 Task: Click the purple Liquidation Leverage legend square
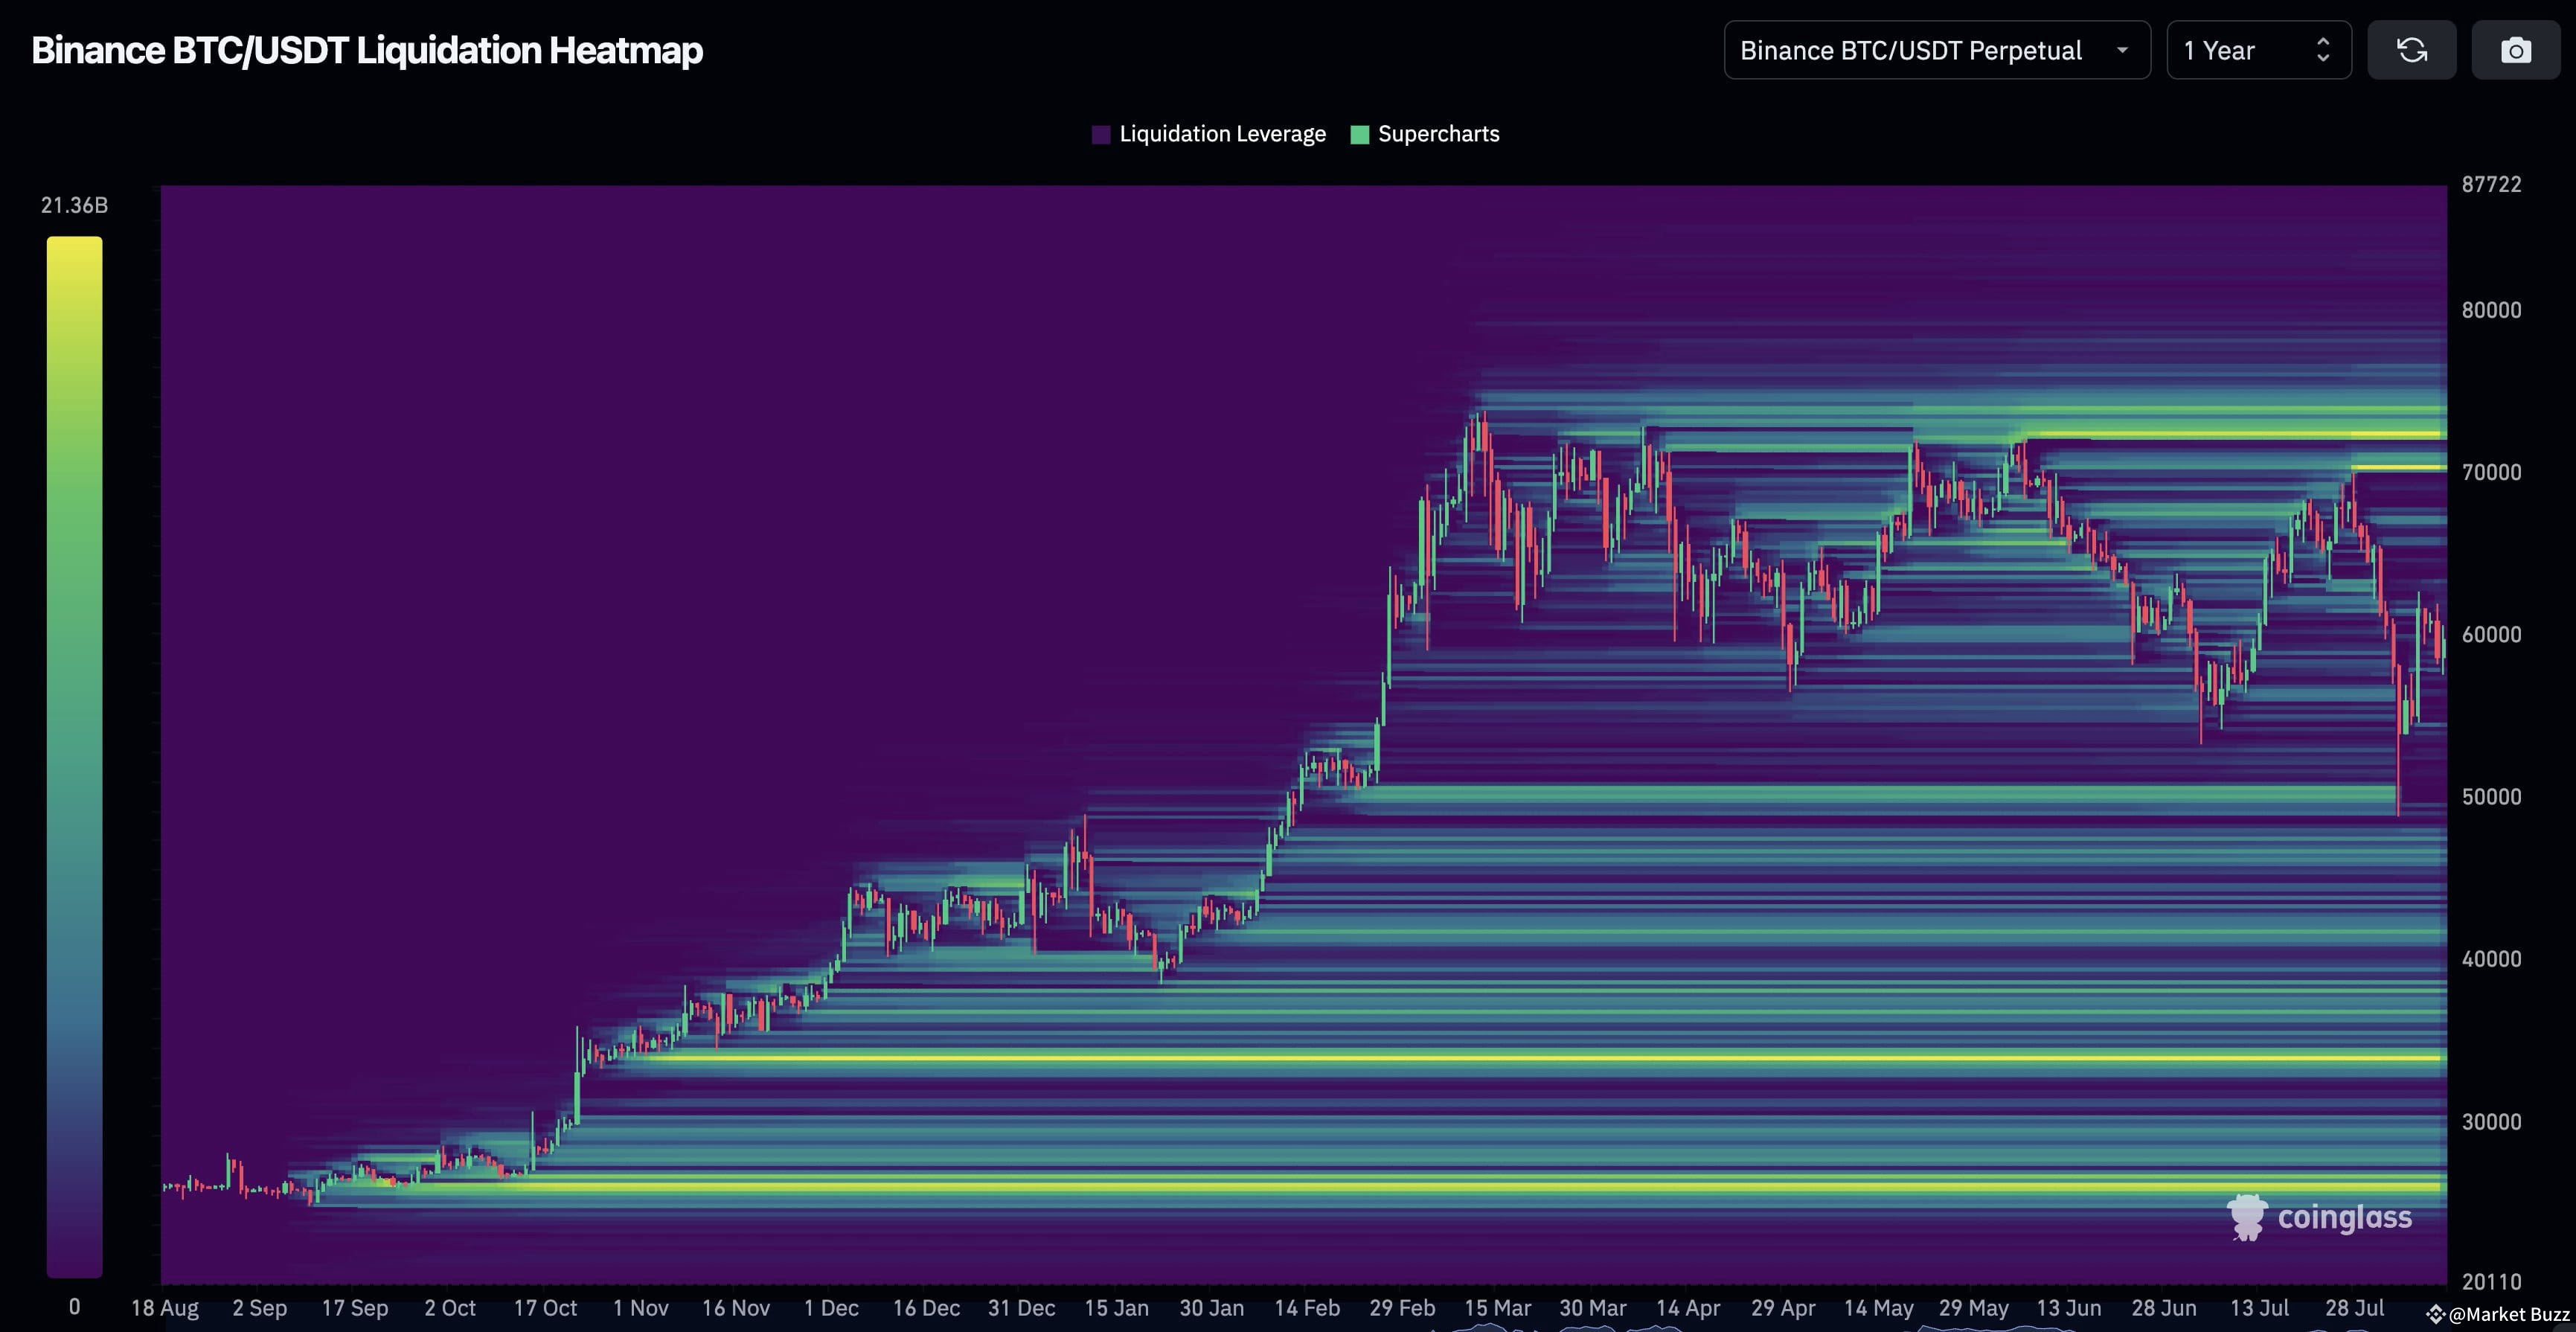(1102, 133)
